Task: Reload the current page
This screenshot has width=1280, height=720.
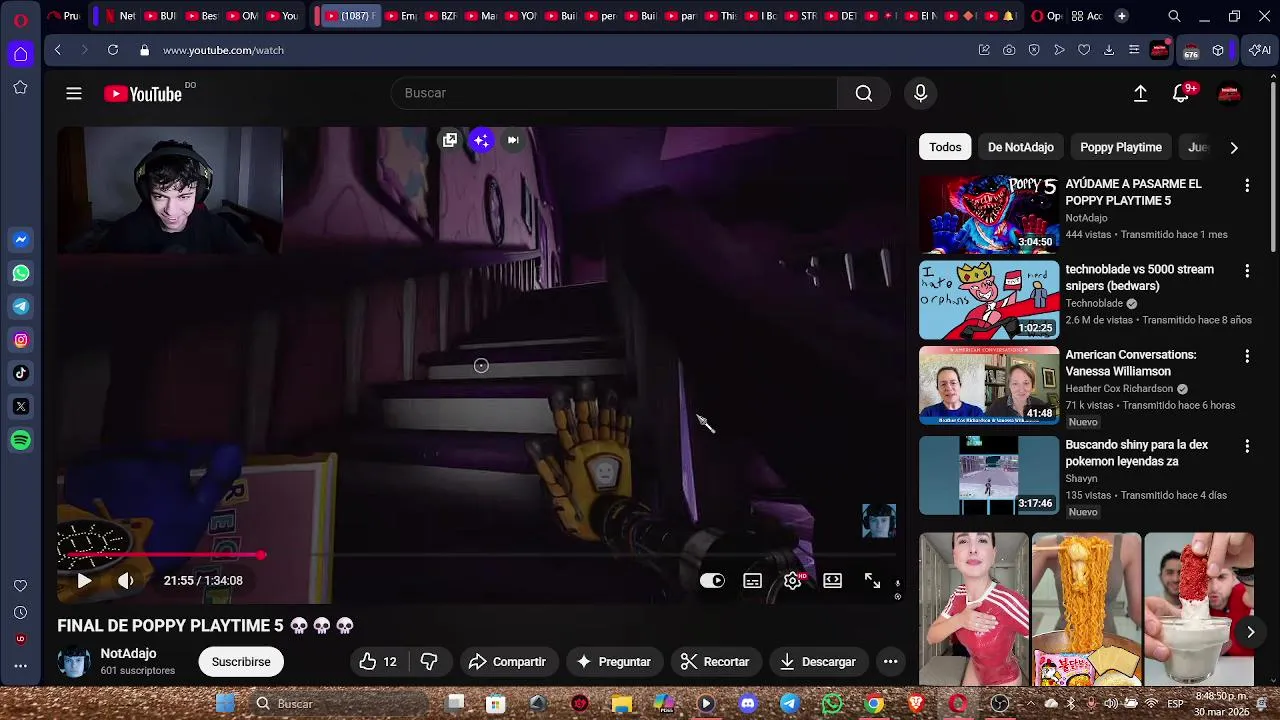Action: pos(113,50)
